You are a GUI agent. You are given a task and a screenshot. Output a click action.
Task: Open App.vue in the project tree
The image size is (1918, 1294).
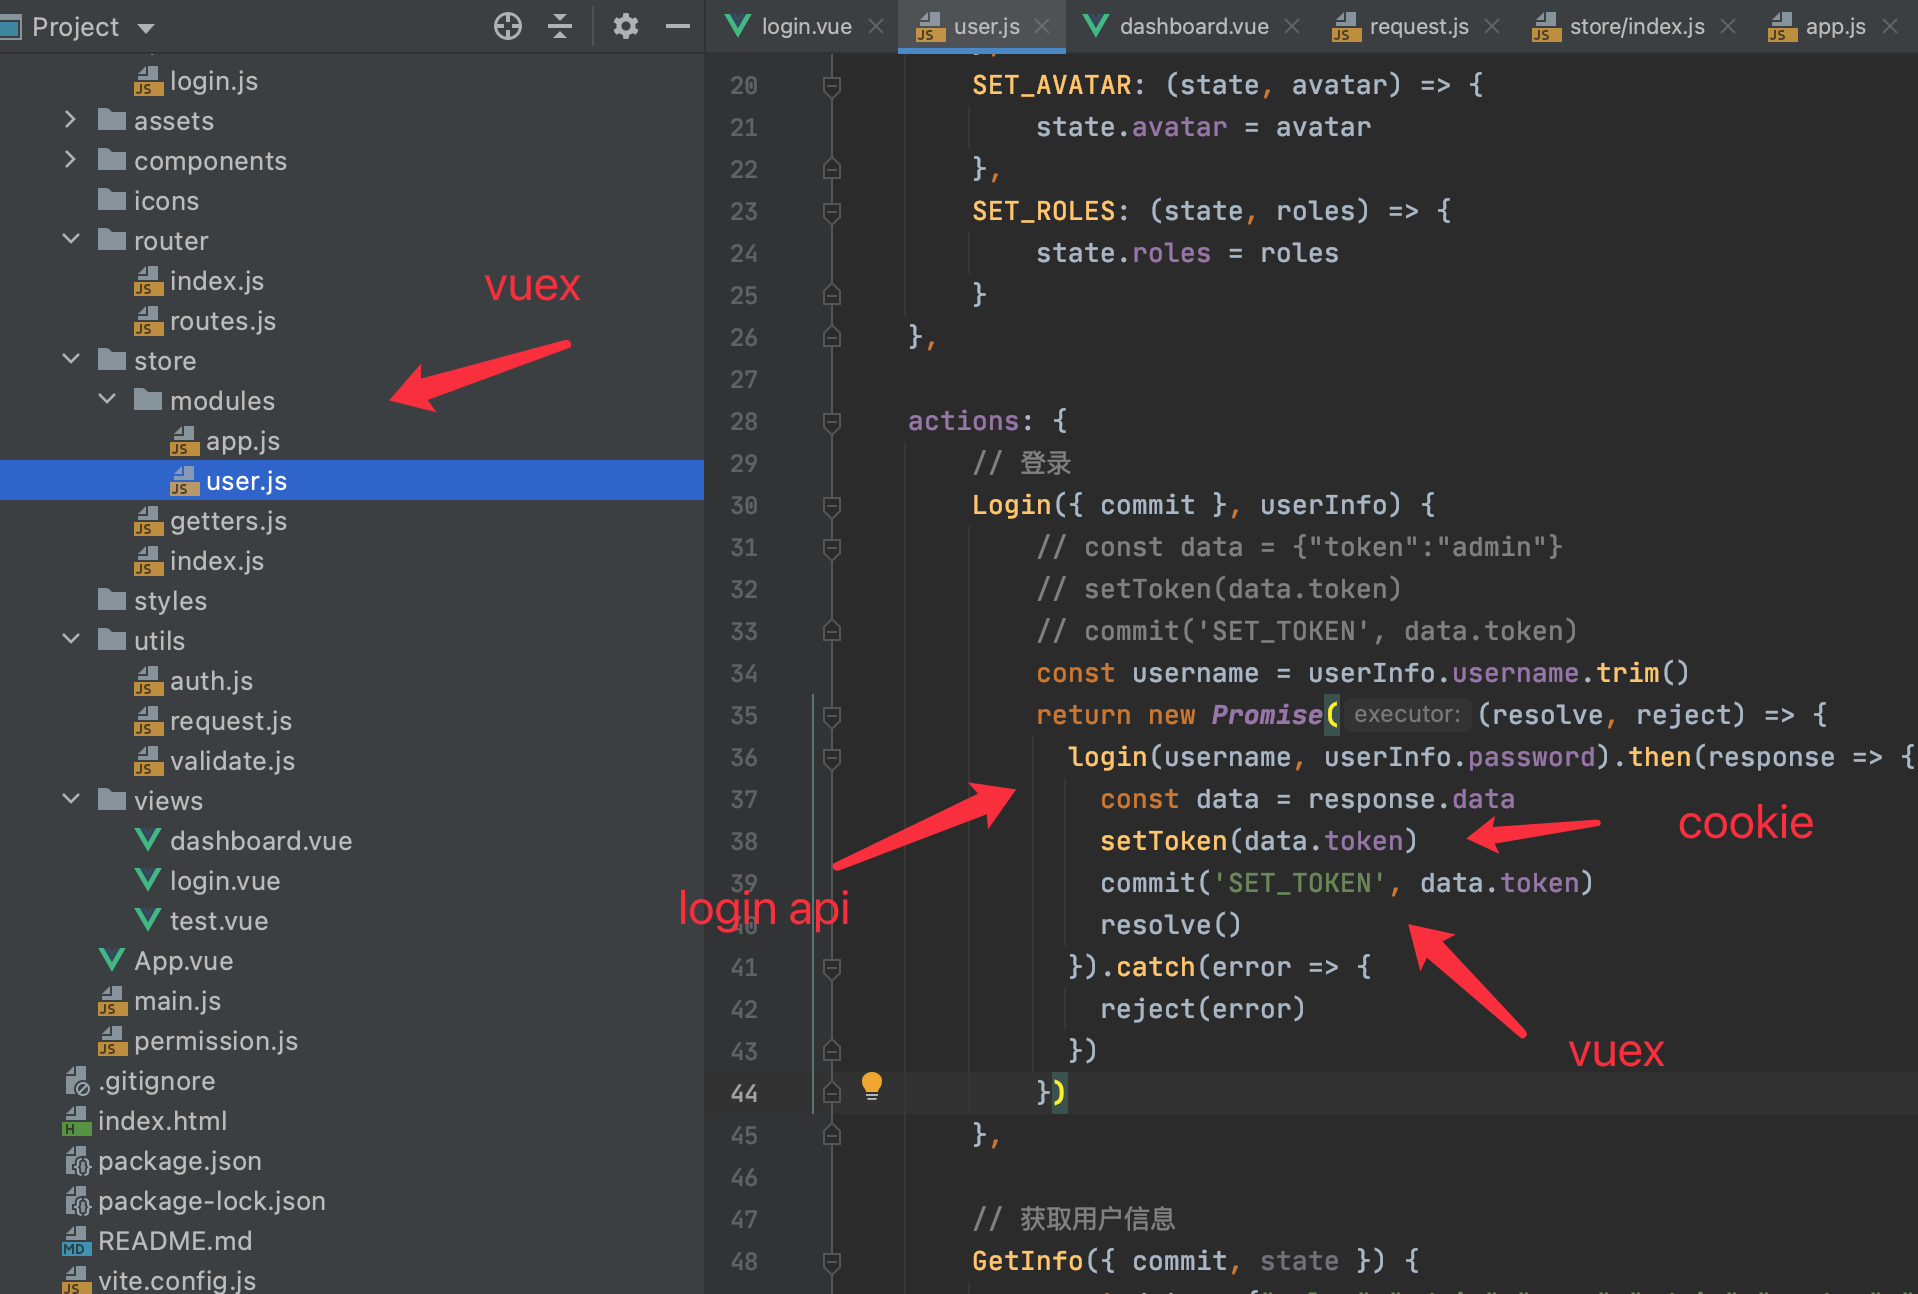166,961
